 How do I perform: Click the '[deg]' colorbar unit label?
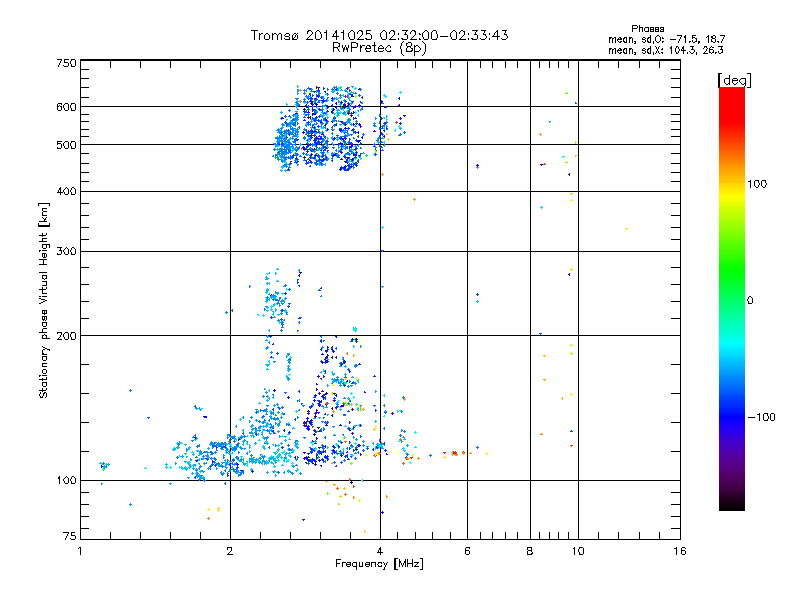pos(734,81)
